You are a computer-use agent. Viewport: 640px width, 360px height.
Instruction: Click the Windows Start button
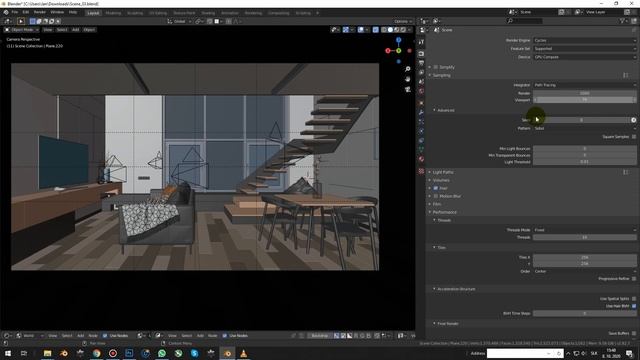click(8, 353)
